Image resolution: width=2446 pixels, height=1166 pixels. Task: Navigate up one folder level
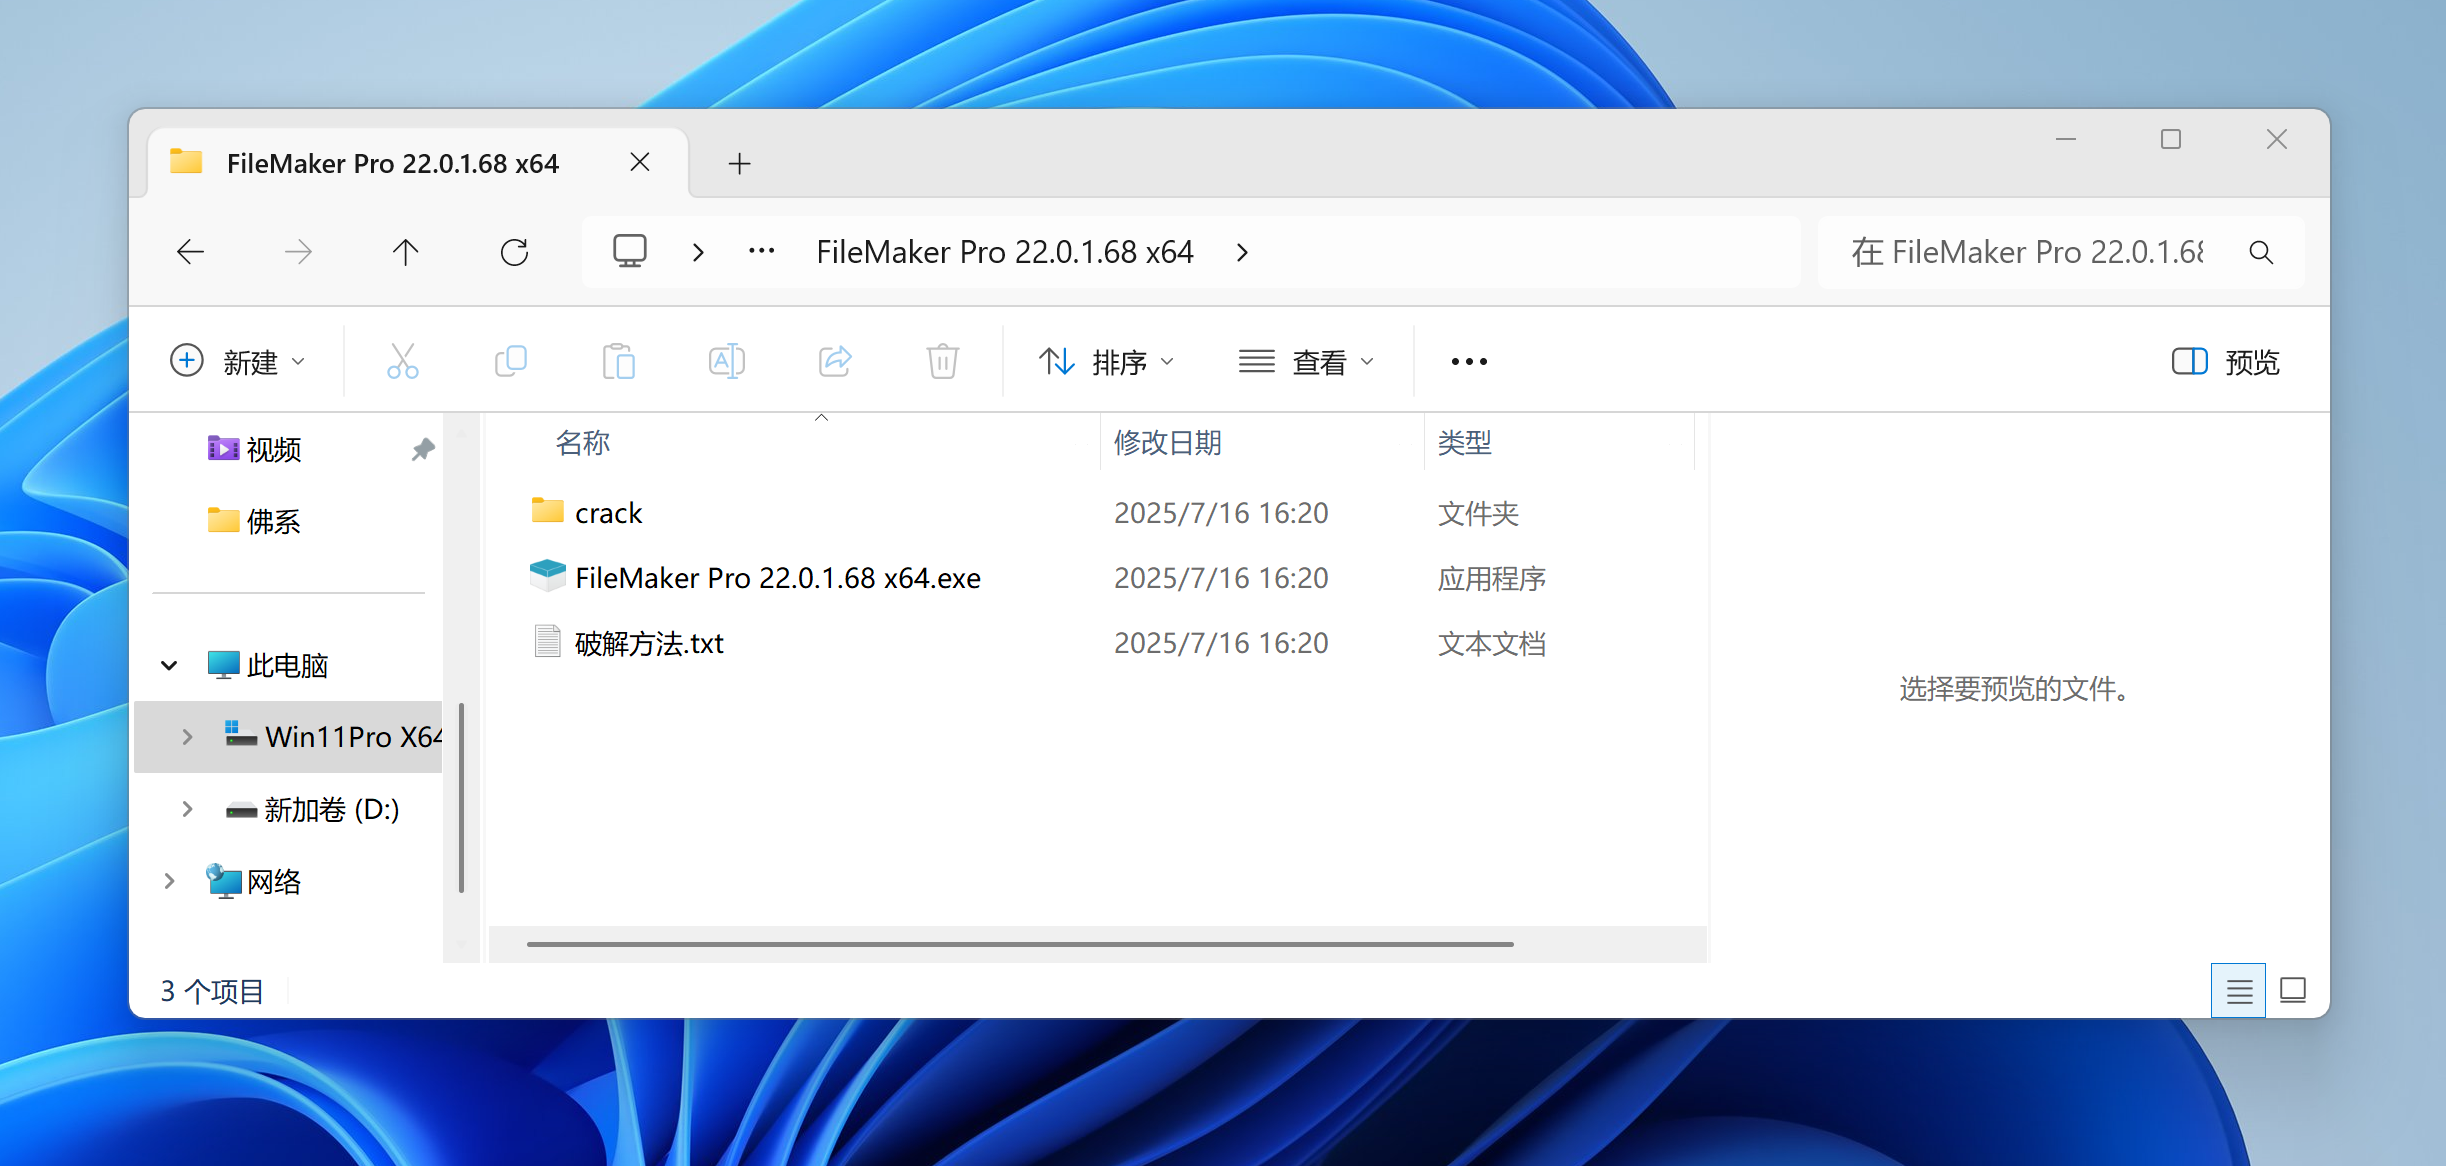tap(406, 252)
